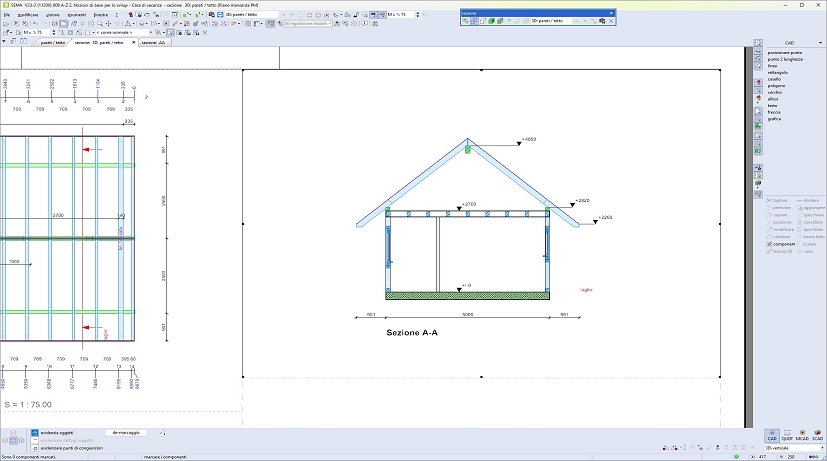Select the 'linea' drawing tool
The height and width of the screenshot is (461, 827).
coord(772,65)
